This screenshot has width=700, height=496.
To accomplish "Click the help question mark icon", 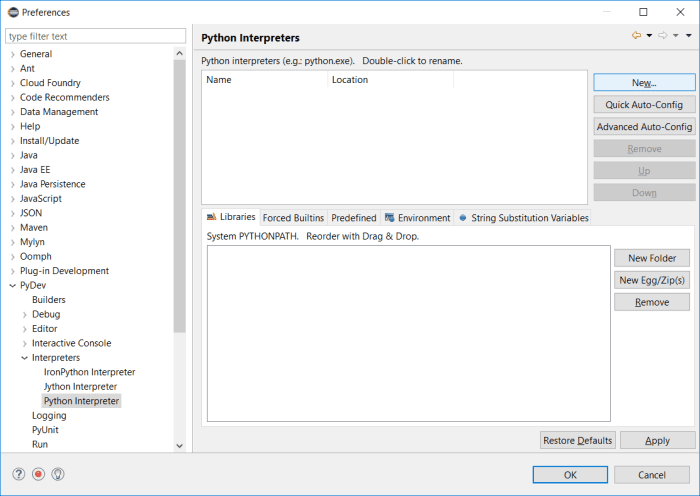I will (19, 474).
